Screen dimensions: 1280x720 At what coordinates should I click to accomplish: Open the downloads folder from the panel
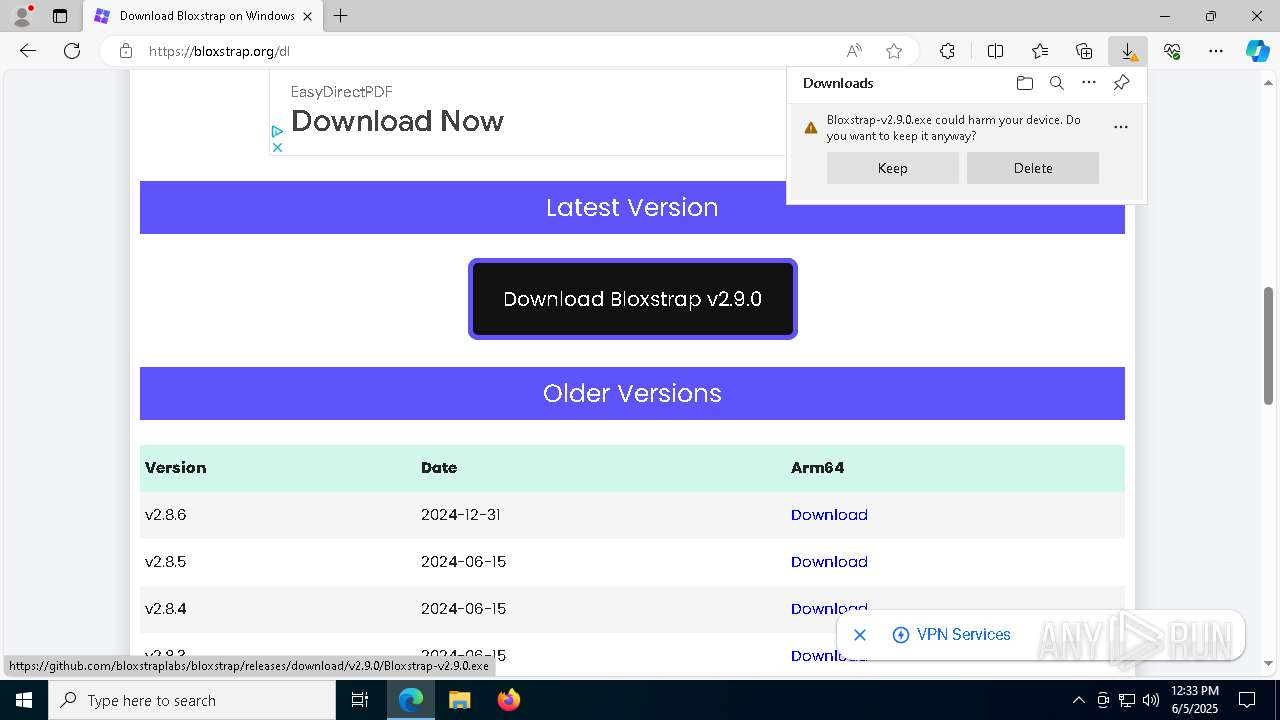coord(1025,83)
